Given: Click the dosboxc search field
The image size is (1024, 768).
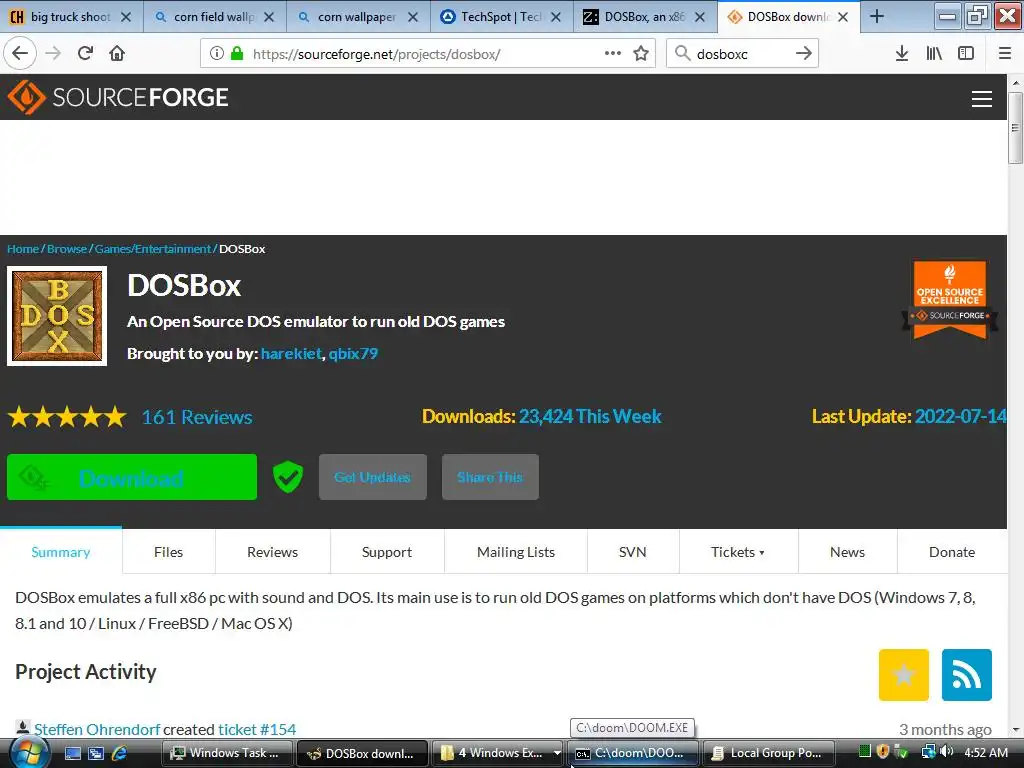Looking at the screenshot, I should [x=741, y=54].
